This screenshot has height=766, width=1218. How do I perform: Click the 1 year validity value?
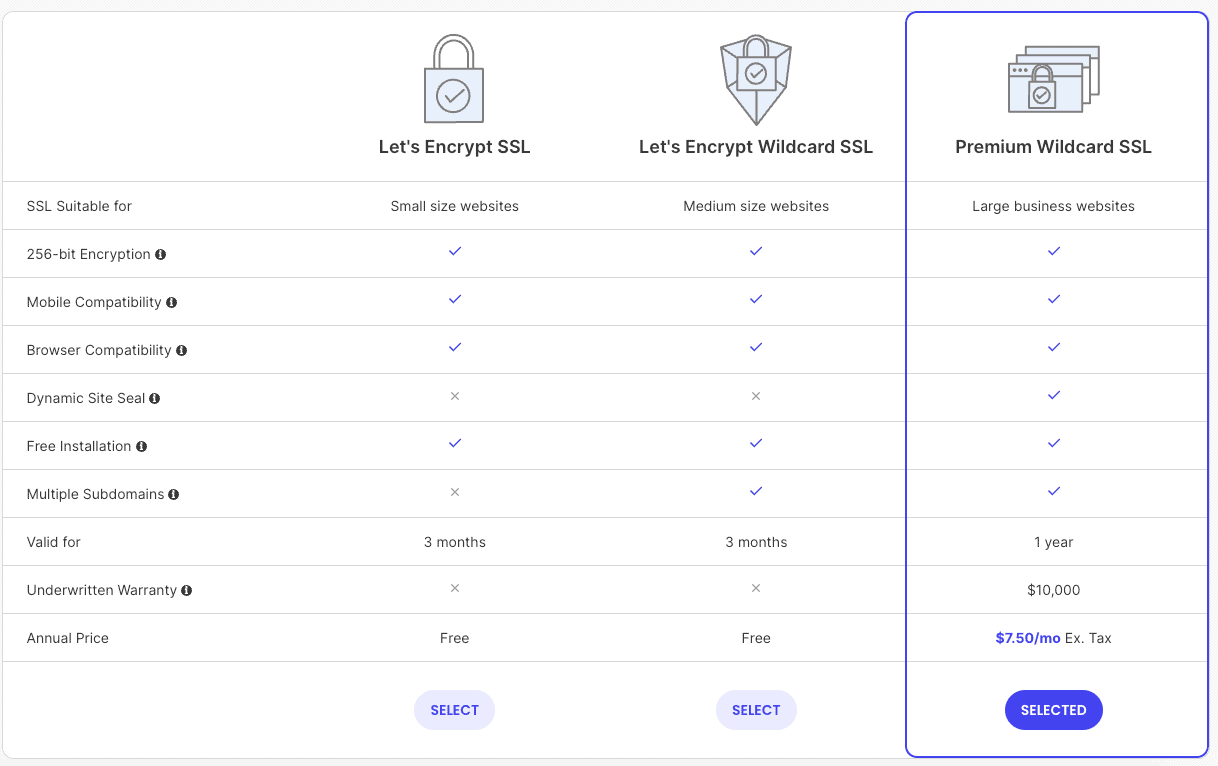pos(1053,542)
